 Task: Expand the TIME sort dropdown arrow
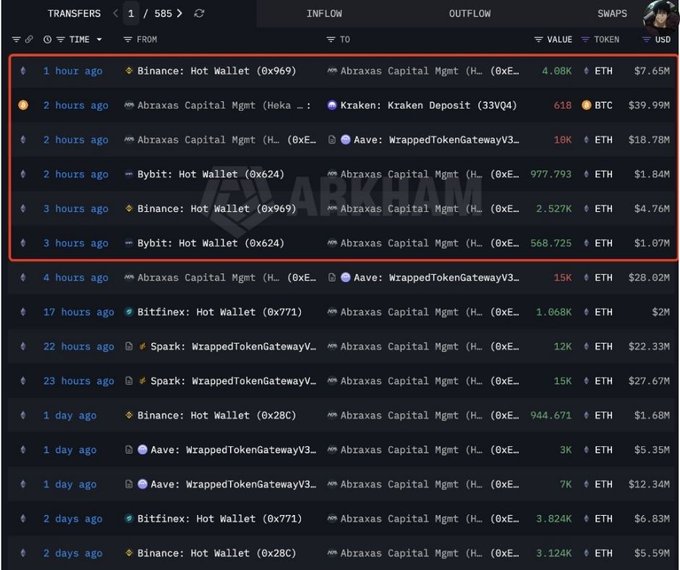(99, 39)
